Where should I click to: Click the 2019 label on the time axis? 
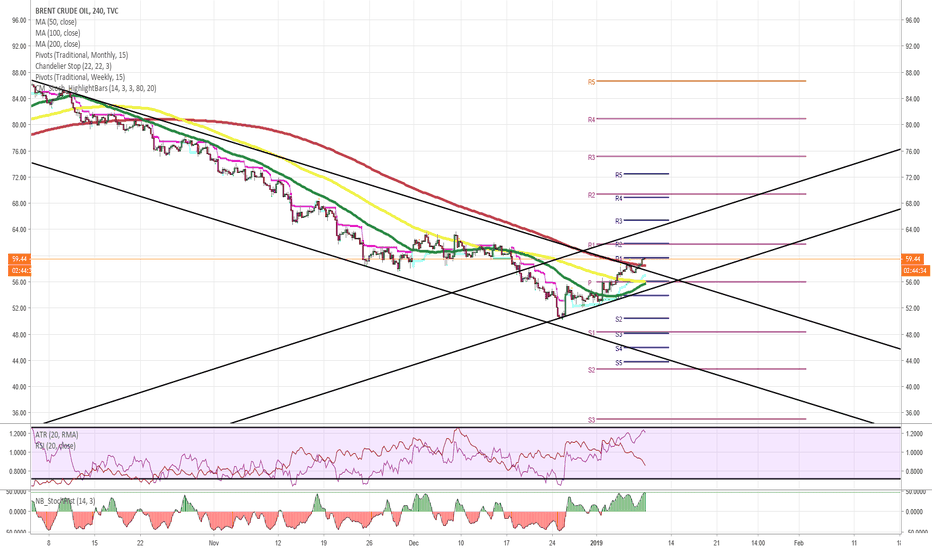pyautogui.click(x=597, y=543)
